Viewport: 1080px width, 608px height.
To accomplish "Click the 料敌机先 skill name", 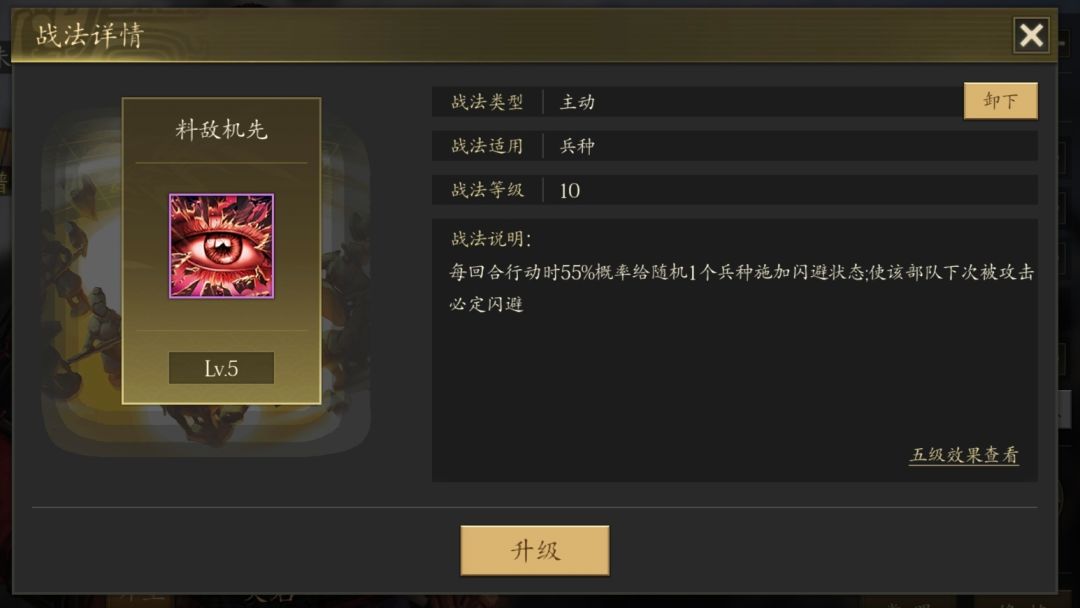I will click(x=221, y=129).
